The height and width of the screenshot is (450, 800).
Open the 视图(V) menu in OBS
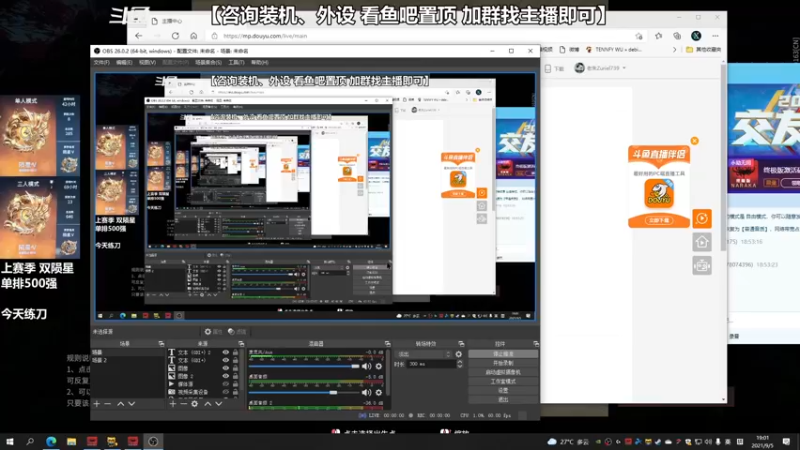147,62
